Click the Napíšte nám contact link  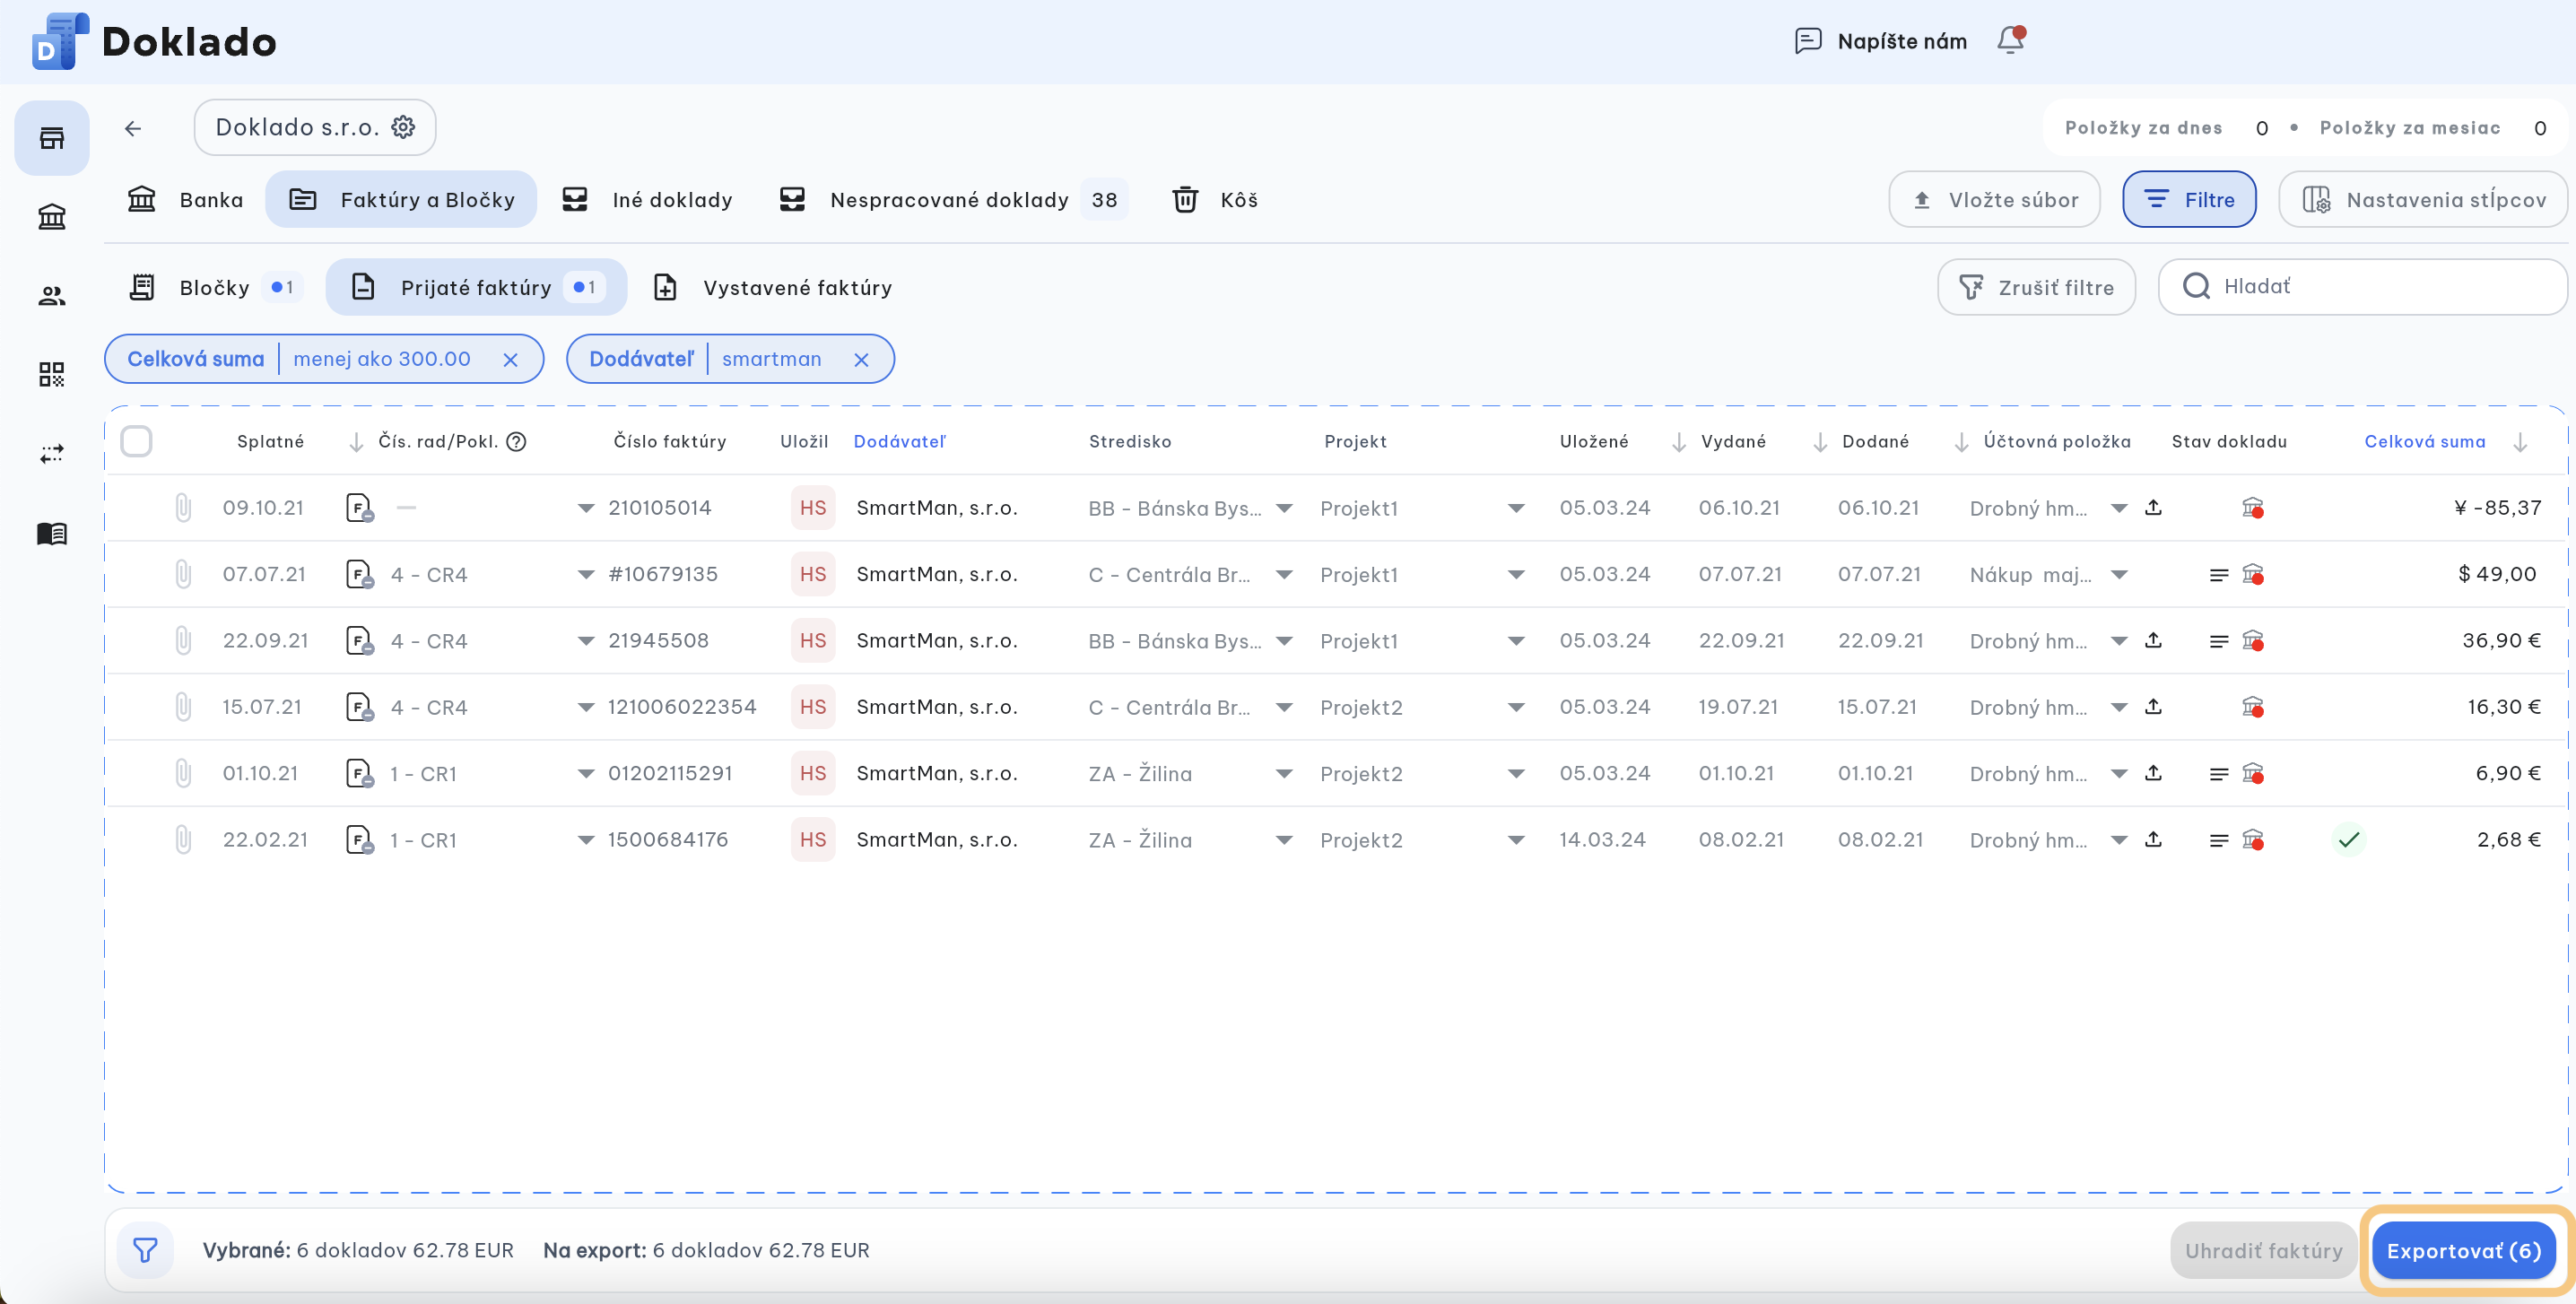[x=1880, y=41]
